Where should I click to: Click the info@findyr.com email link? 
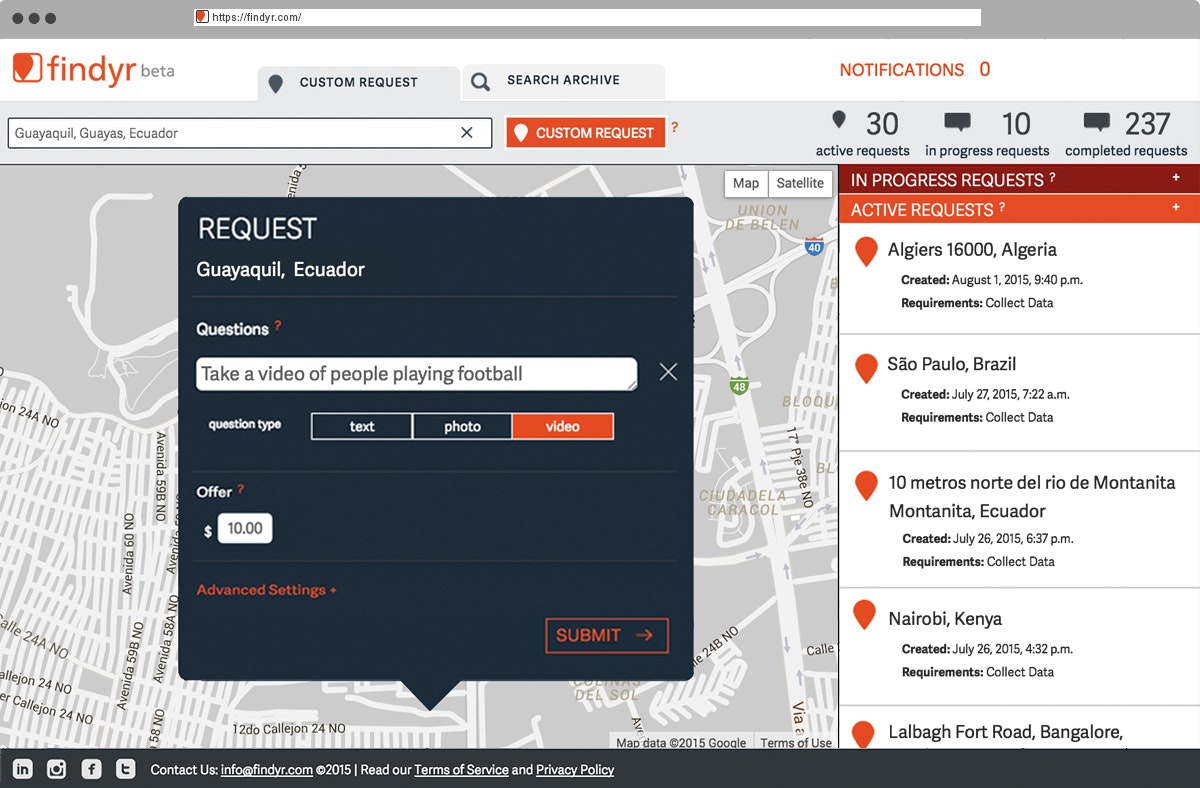coord(267,770)
